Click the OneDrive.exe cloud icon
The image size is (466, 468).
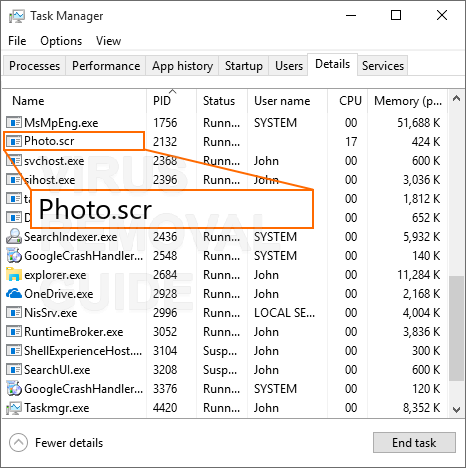click(x=14, y=293)
